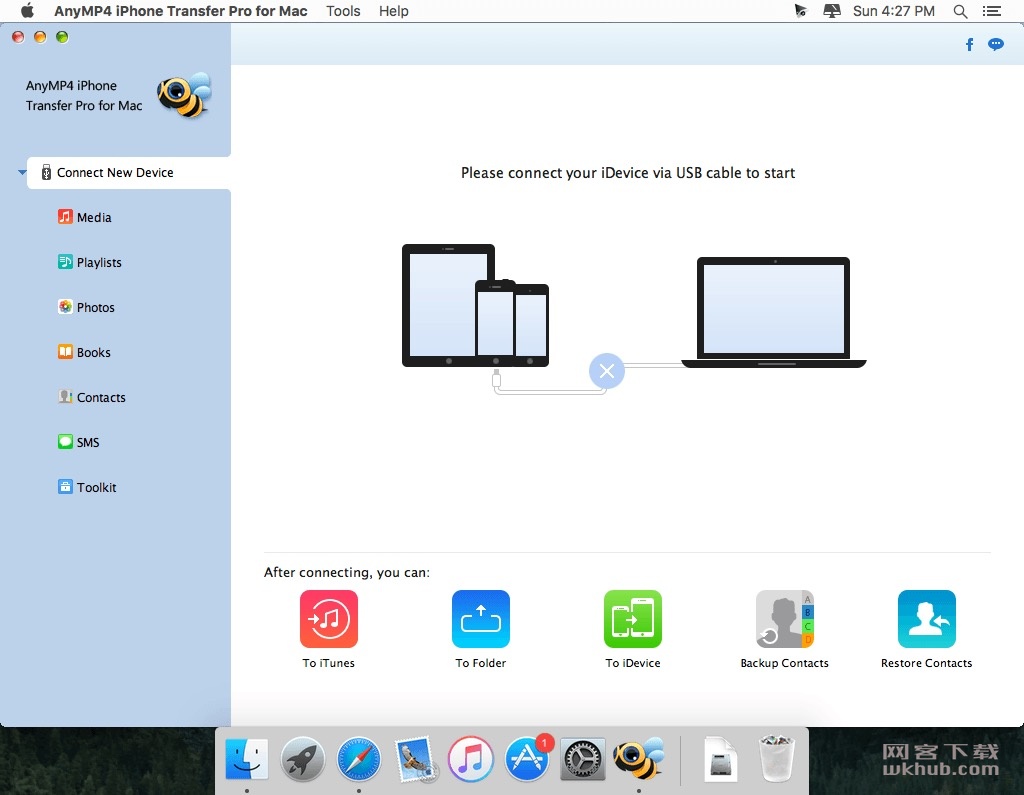Image resolution: width=1024 pixels, height=795 pixels.
Task: Click the disconnected X cable indicator
Action: coord(607,371)
